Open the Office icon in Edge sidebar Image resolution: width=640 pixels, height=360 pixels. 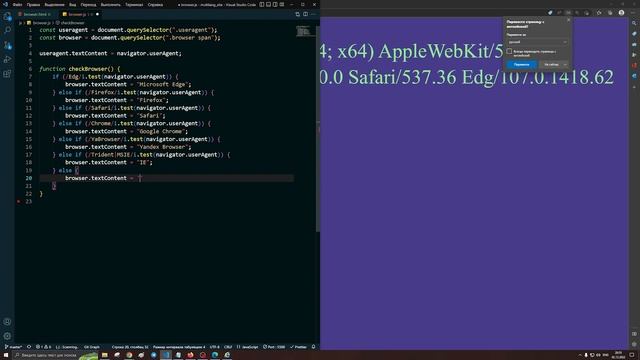(x=634, y=65)
